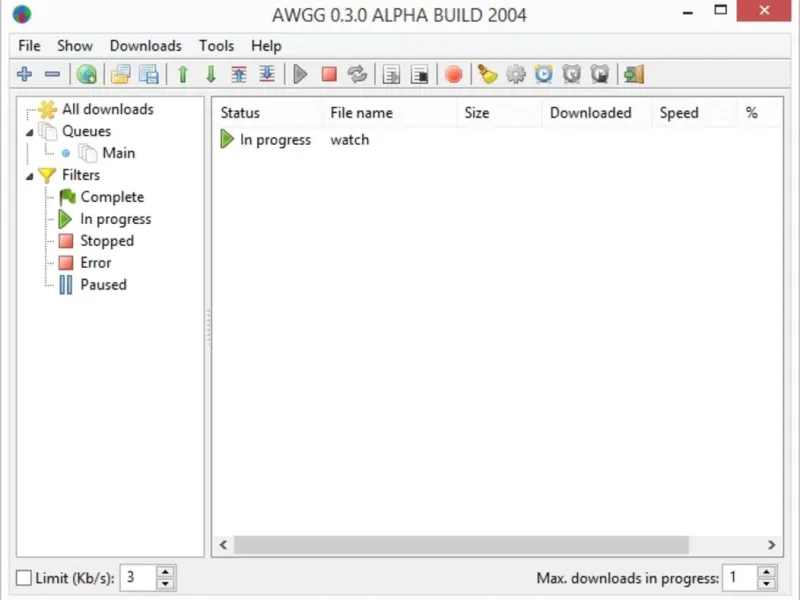Decrease the Limit (Kb/s) value with down arrow
The height and width of the screenshot is (600, 800).
pos(165,584)
